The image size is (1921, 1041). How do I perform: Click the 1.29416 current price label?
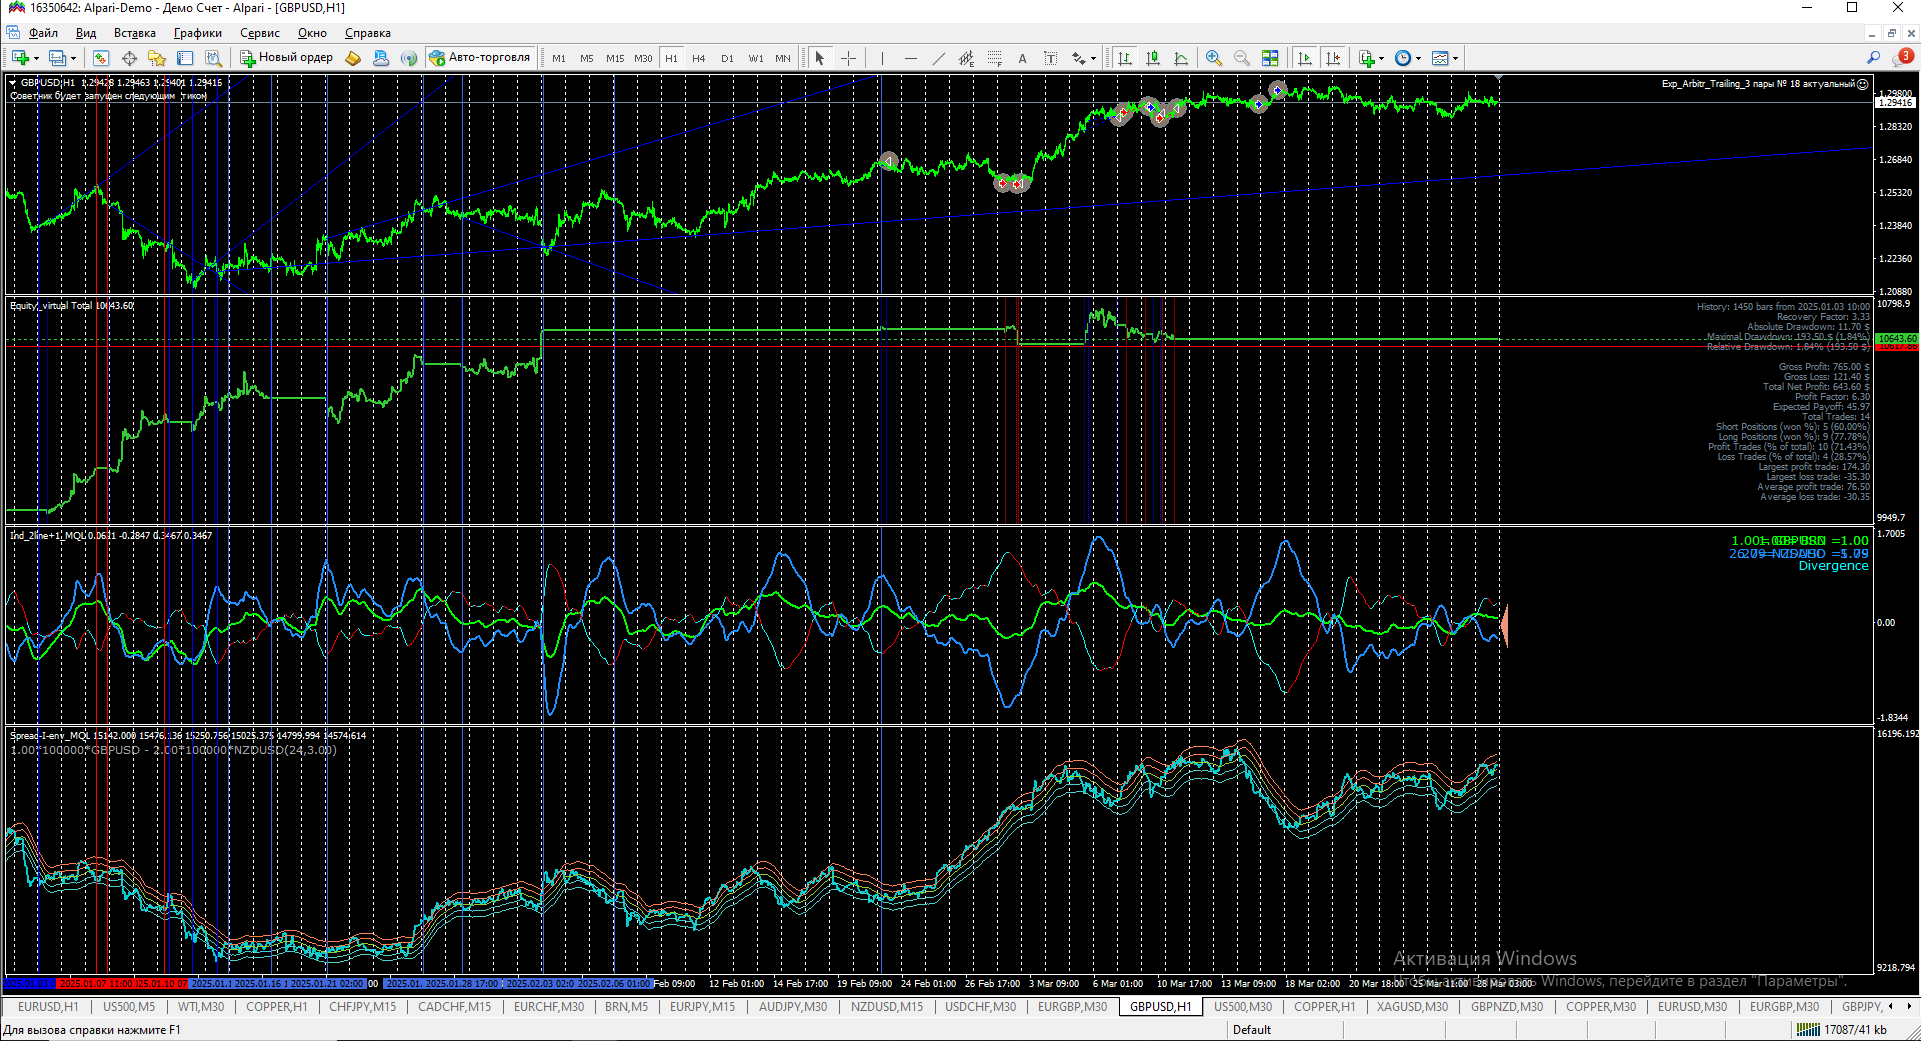(x=1896, y=102)
